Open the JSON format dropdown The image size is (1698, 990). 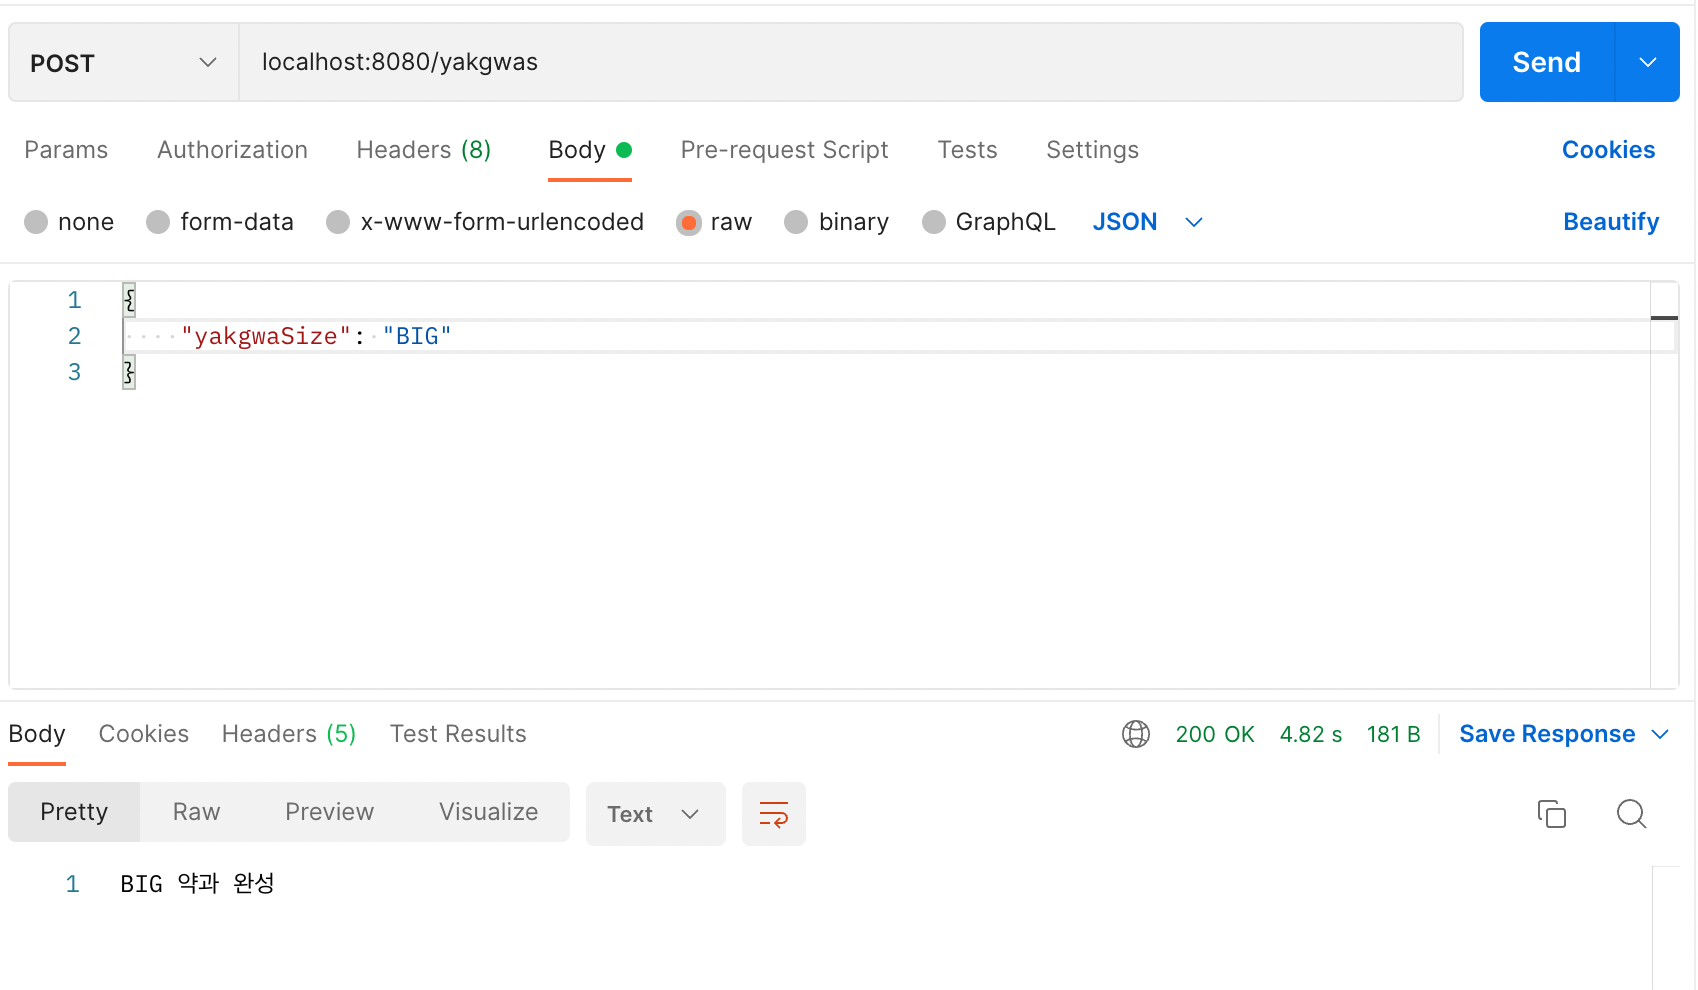pos(1148,222)
